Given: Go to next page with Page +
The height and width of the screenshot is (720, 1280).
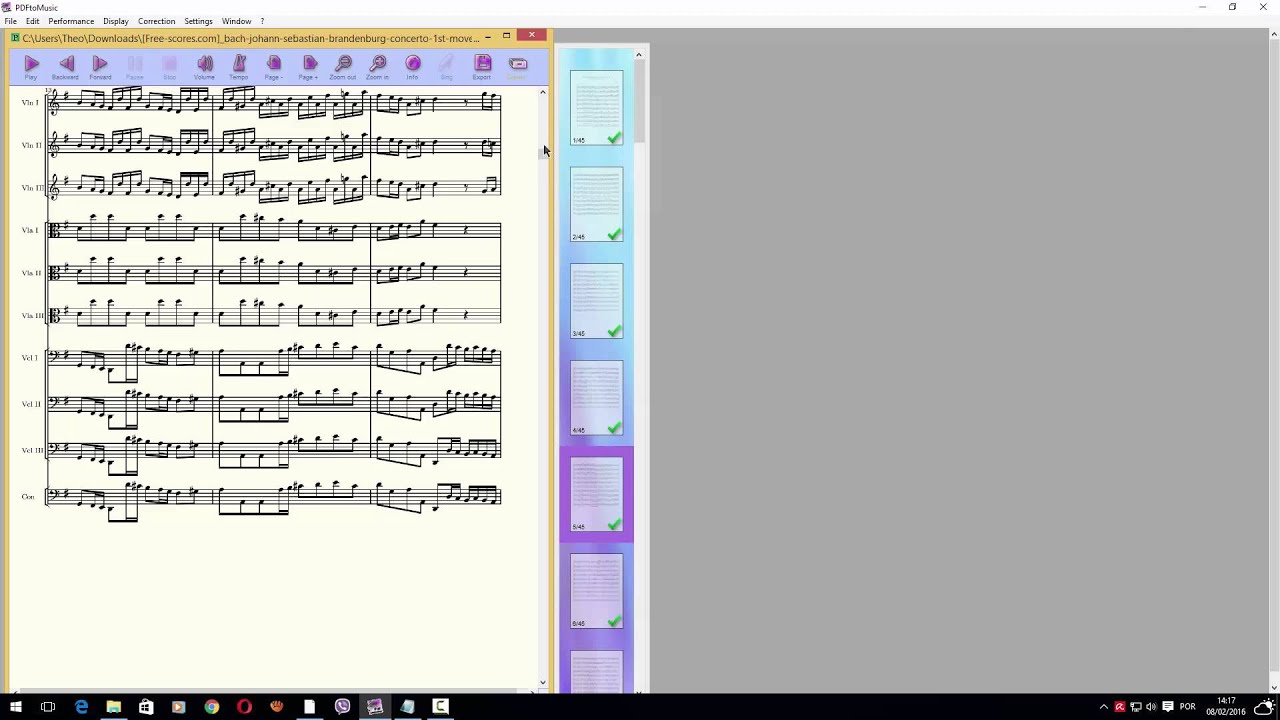Looking at the screenshot, I should pos(308,66).
